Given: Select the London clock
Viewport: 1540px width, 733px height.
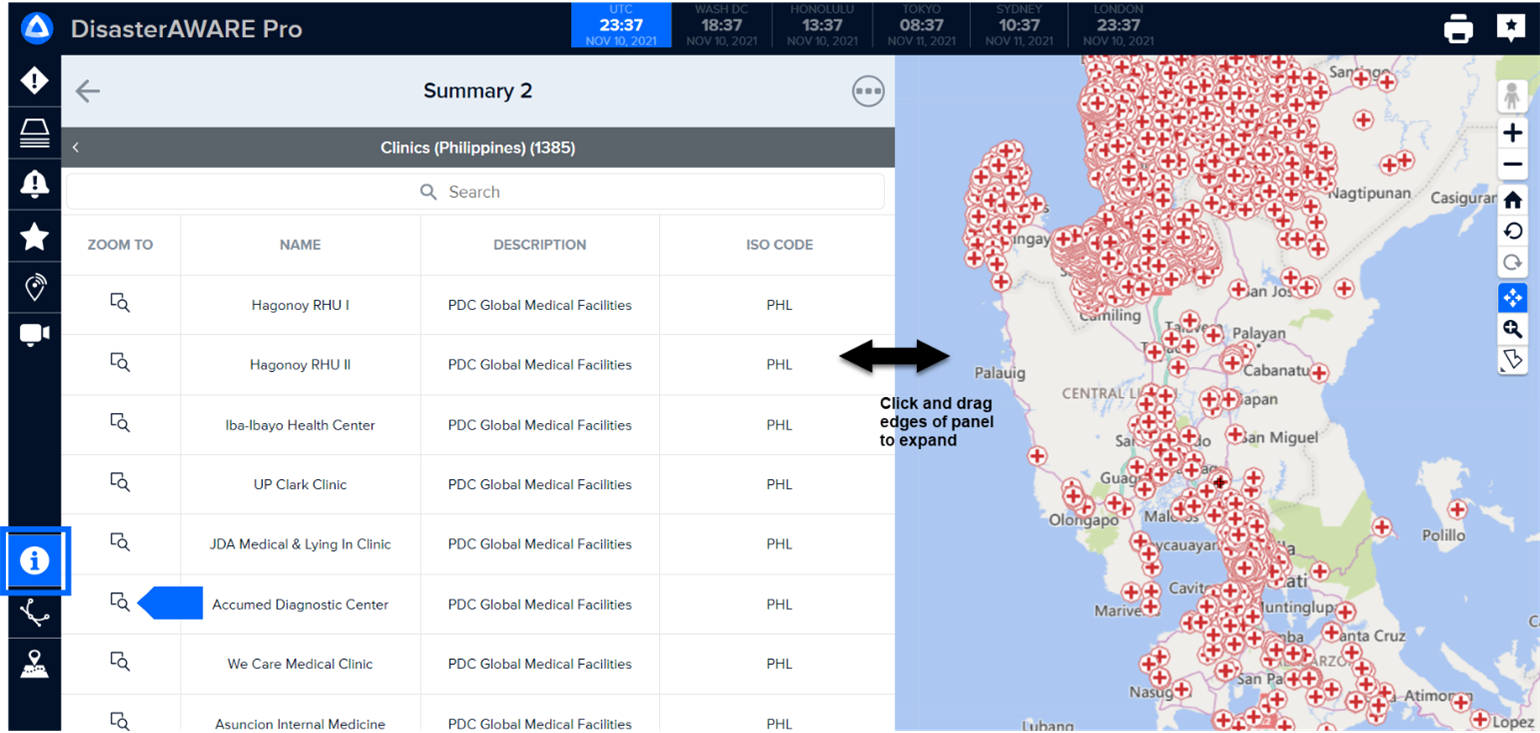Looking at the screenshot, I should (x=1118, y=25).
